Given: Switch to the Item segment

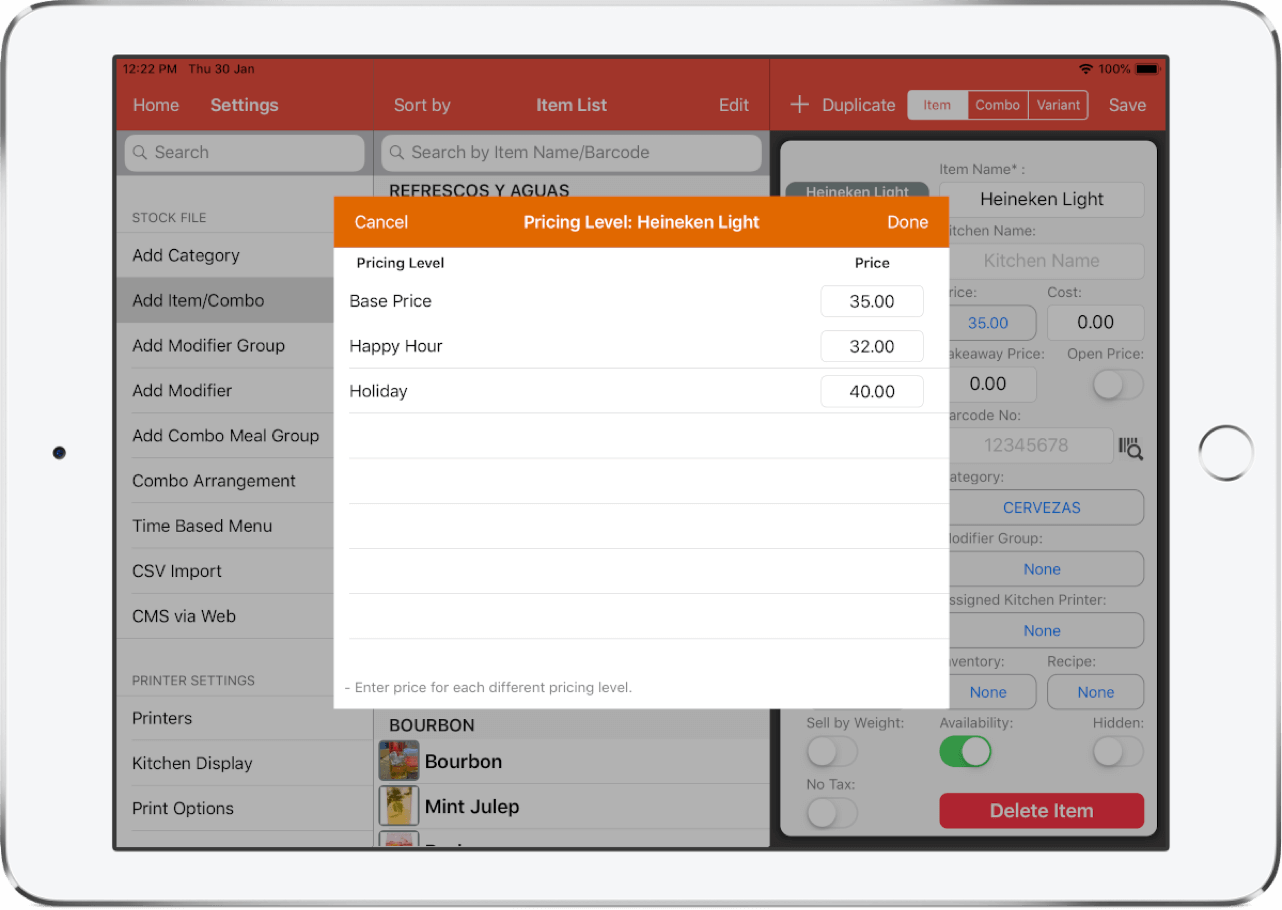Looking at the screenshot, I should tap(937, 105).
